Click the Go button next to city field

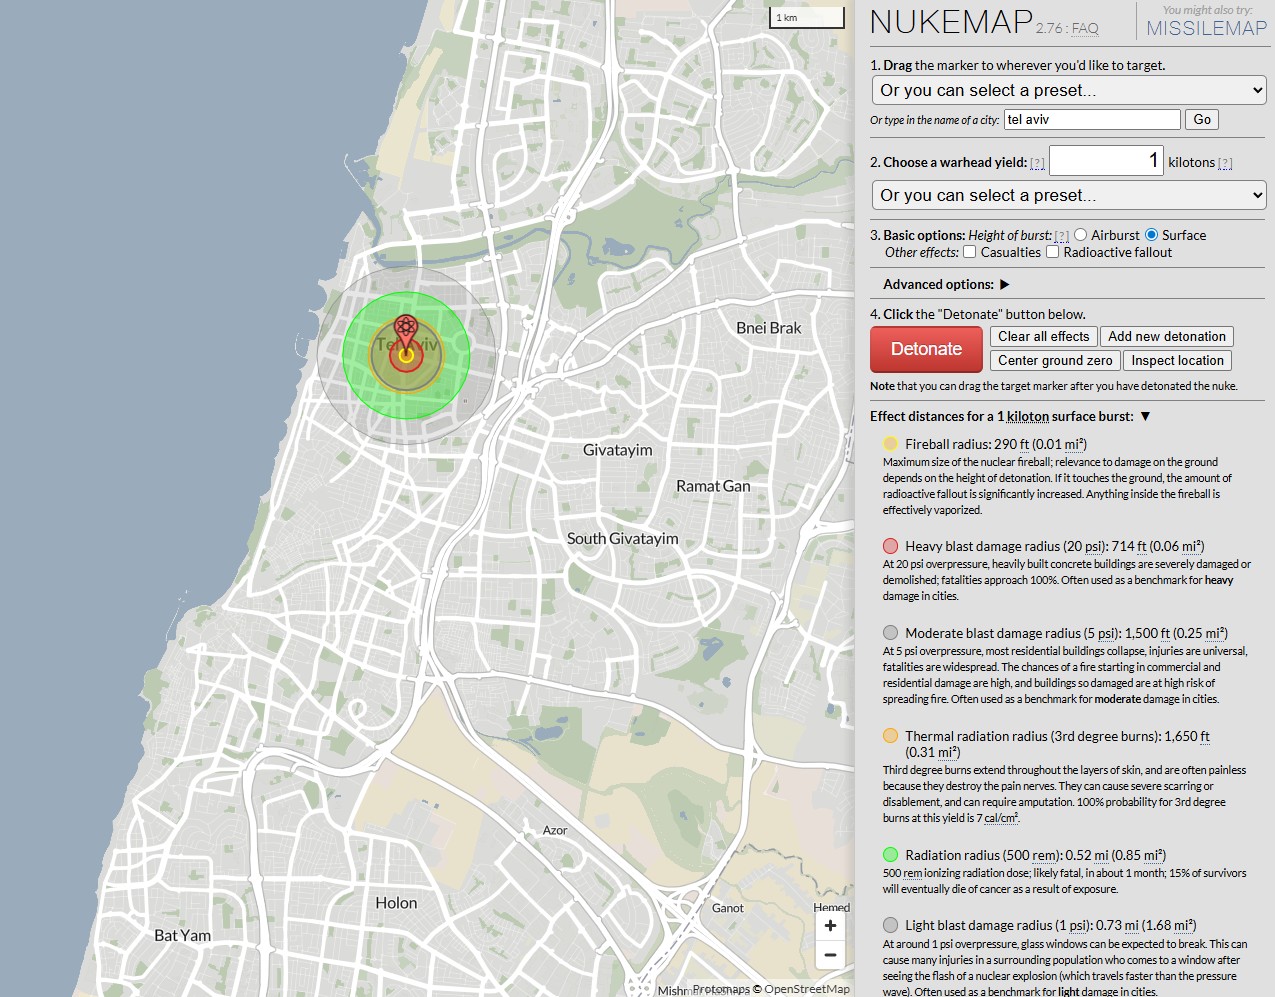tap(1202, 119)
